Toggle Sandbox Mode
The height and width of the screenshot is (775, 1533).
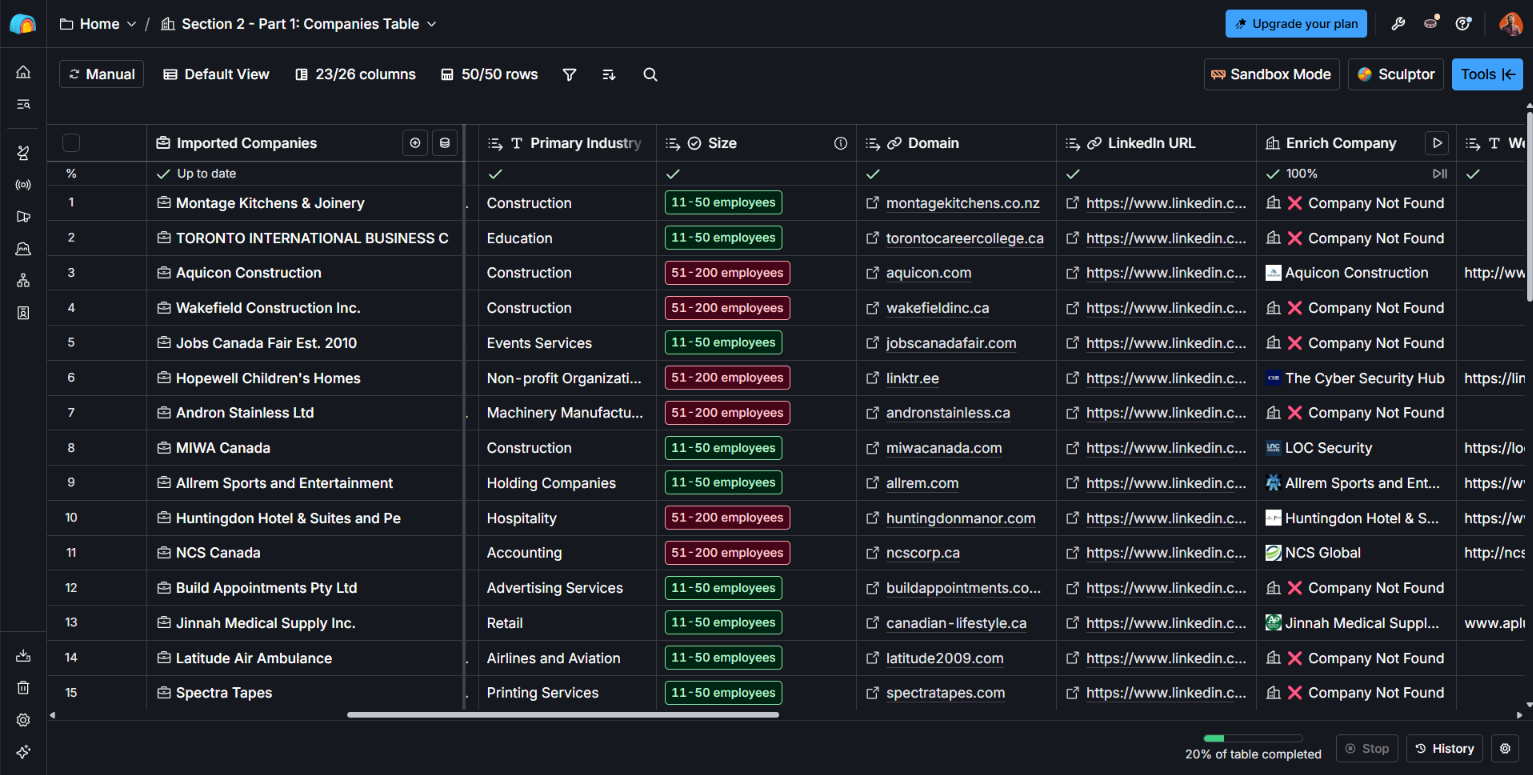tap(1271, 74)
